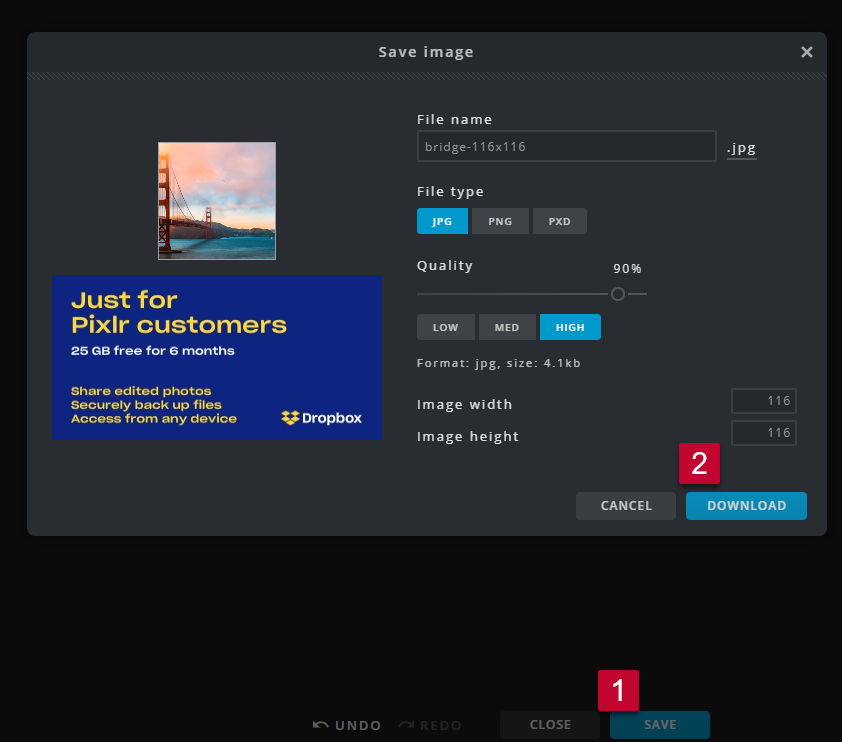Screen dimensions: 842x742
Task: Click the Quality slider handle
Action: tap(618, 294)
